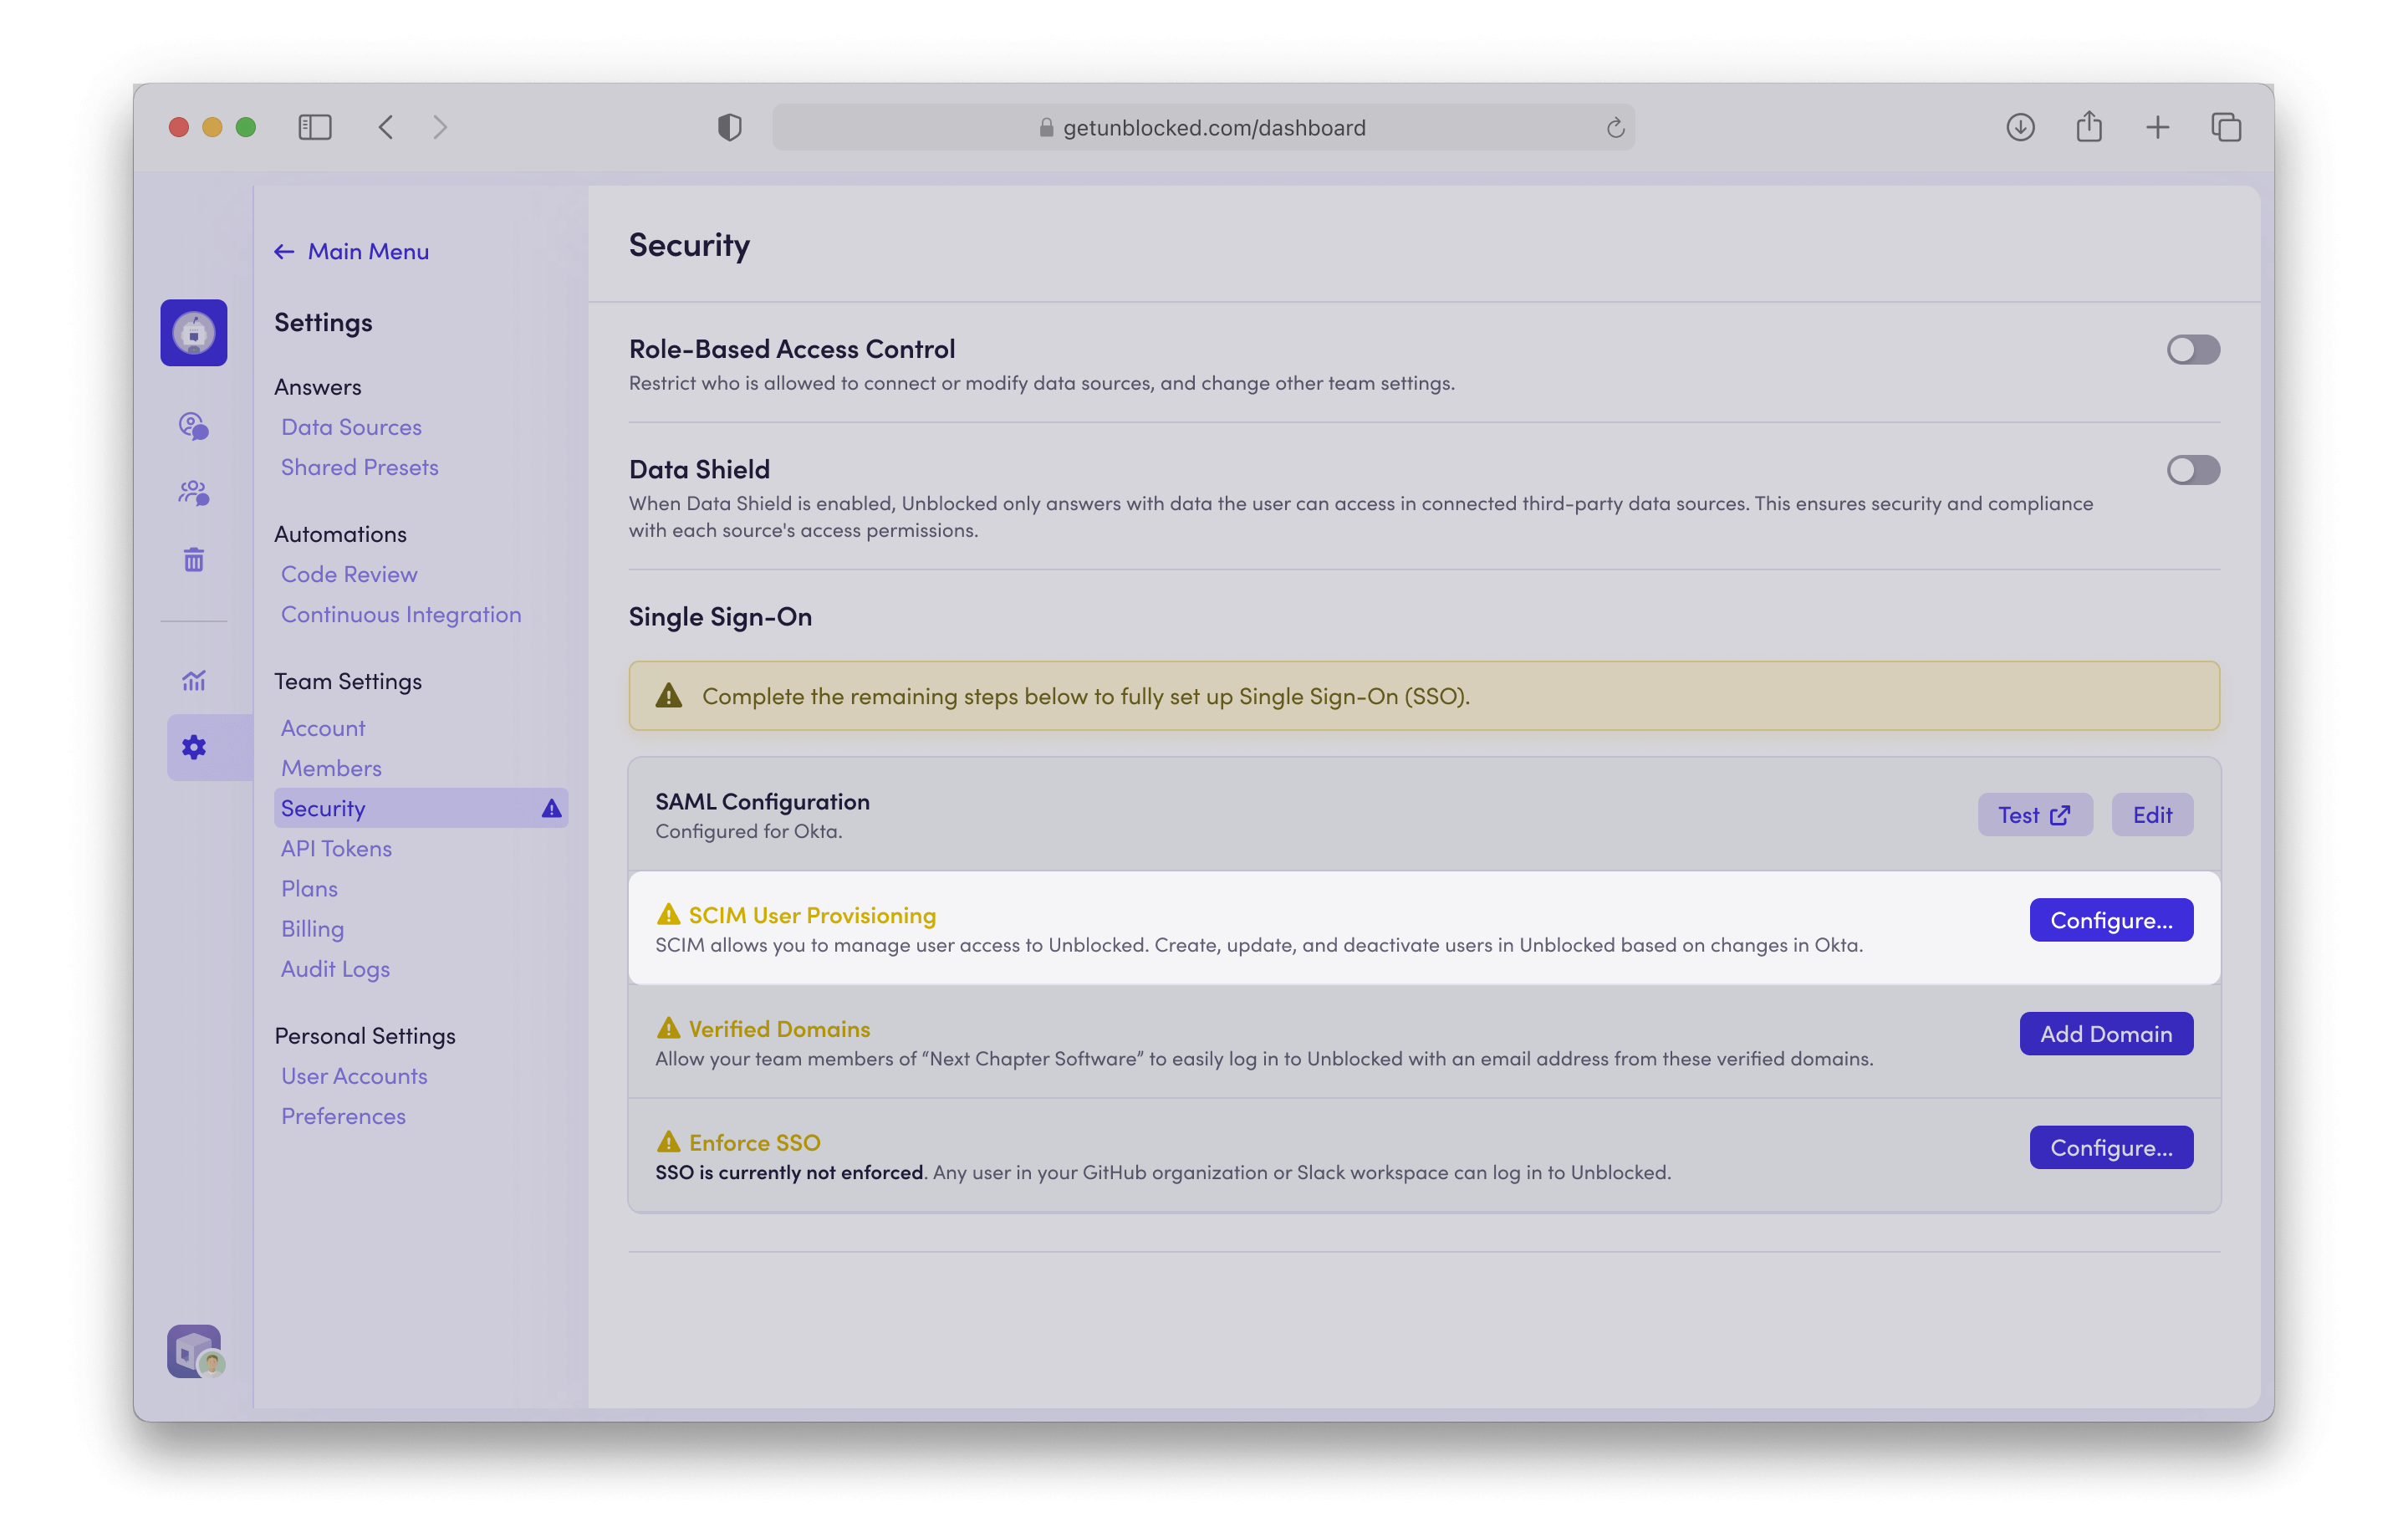Viewport: 2408px width, 1522px height.
Task: Click the settings gear icon in left rail
Action: point(194,747)
